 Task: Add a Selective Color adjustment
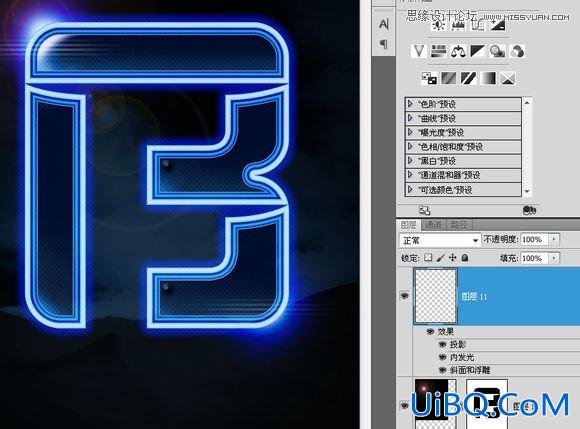coord(508,78)
